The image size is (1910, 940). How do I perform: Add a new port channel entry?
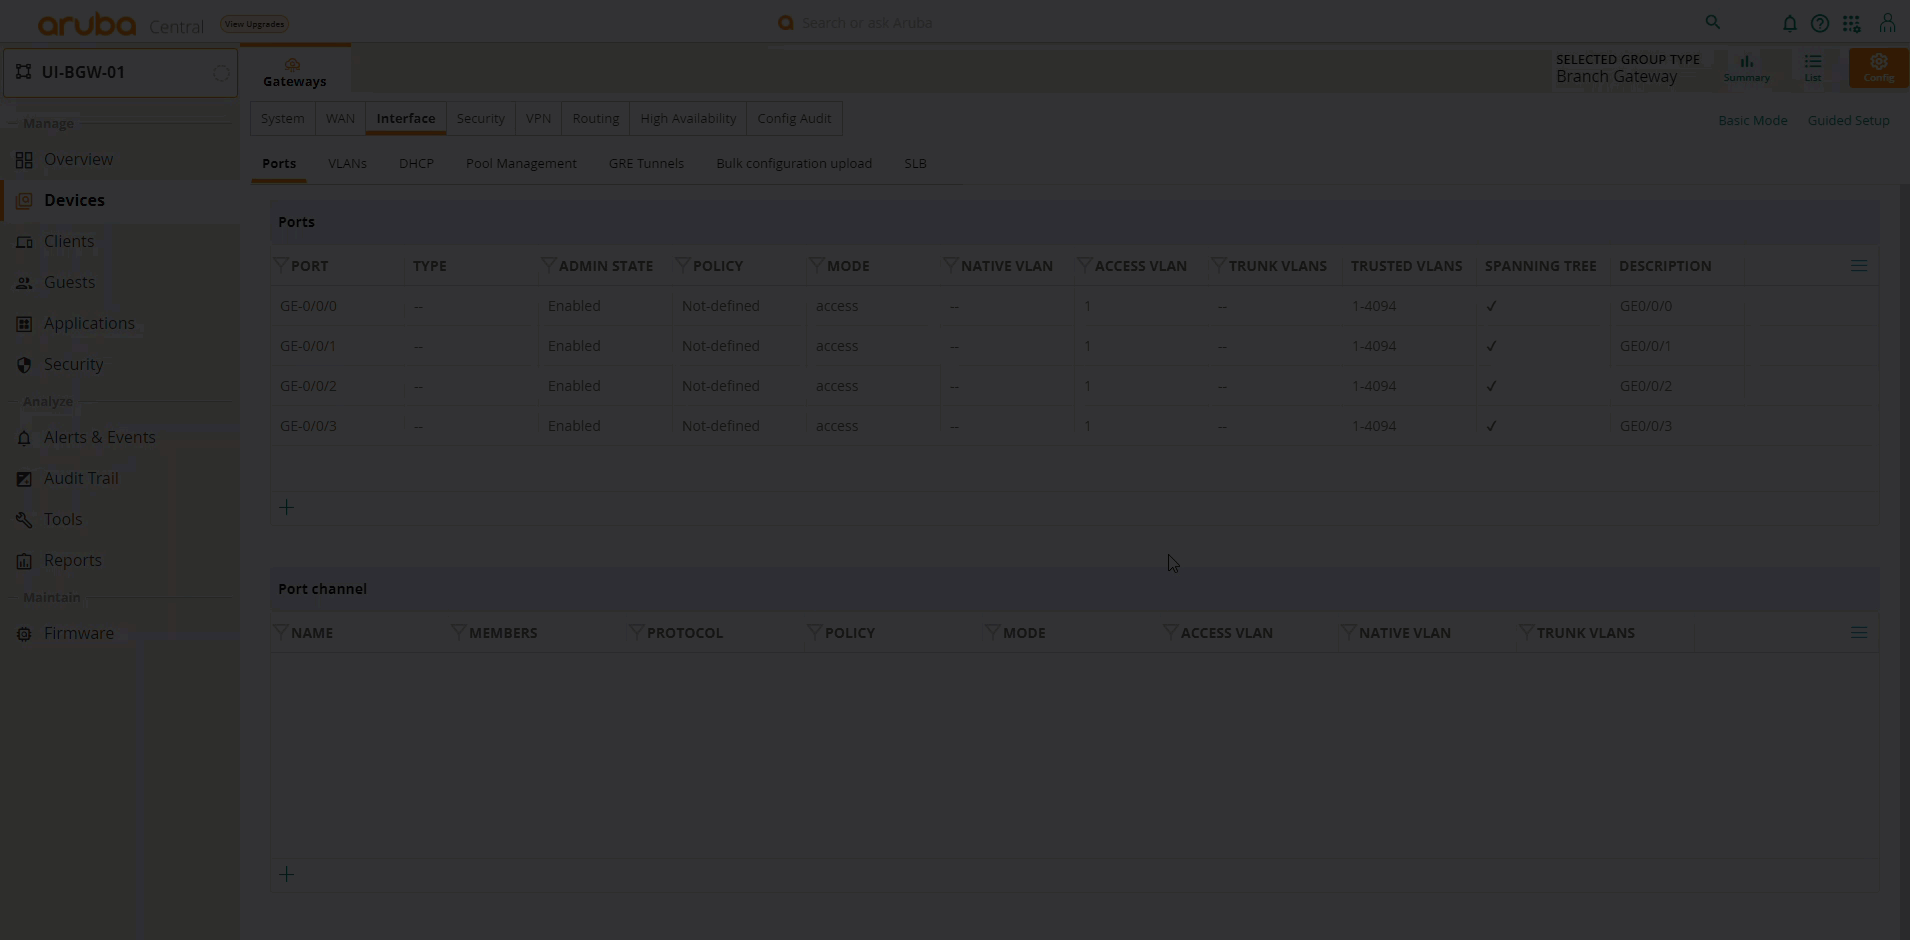click(286, 875)
